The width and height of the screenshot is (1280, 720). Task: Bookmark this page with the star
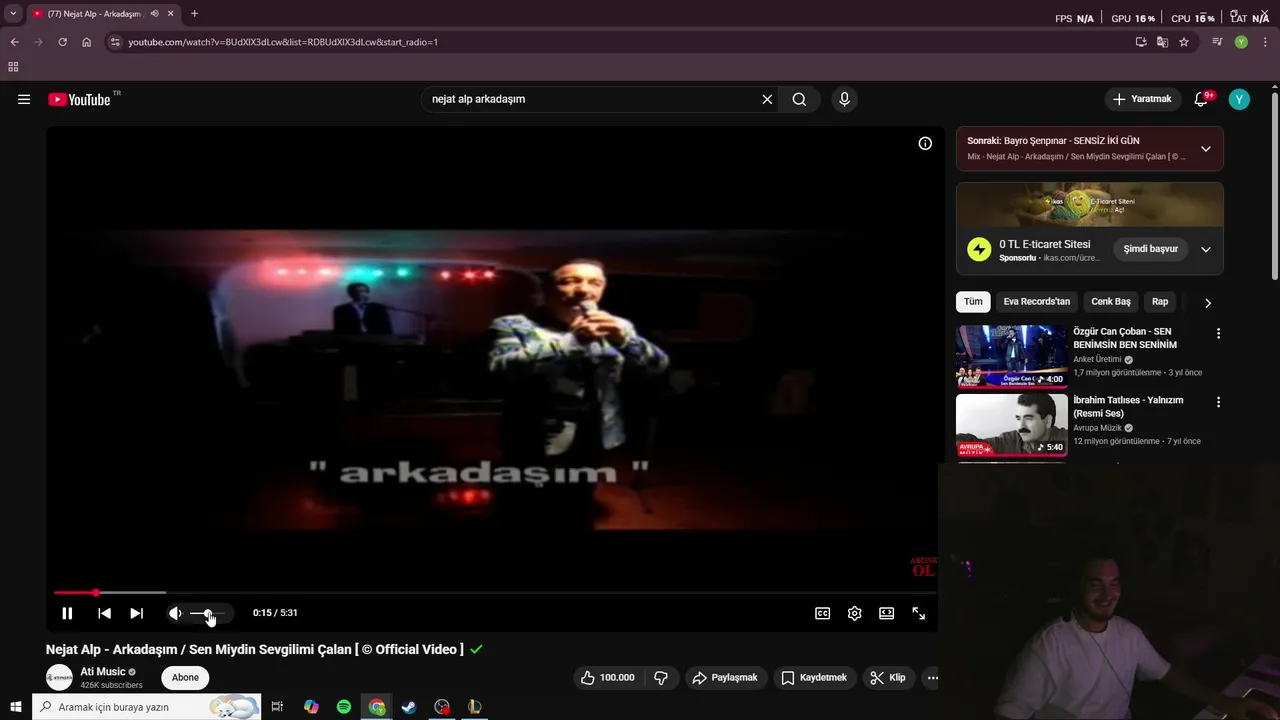pyautogui.click(x=1184, y=42)
